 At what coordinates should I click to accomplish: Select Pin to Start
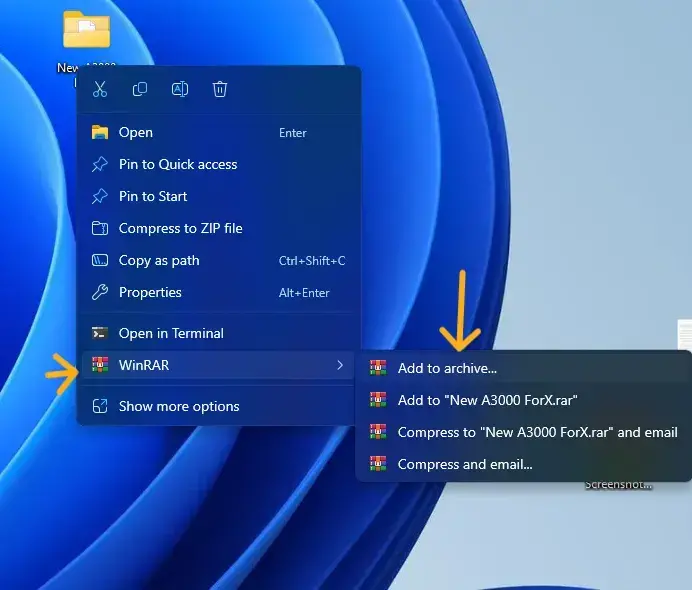(153, 197)
